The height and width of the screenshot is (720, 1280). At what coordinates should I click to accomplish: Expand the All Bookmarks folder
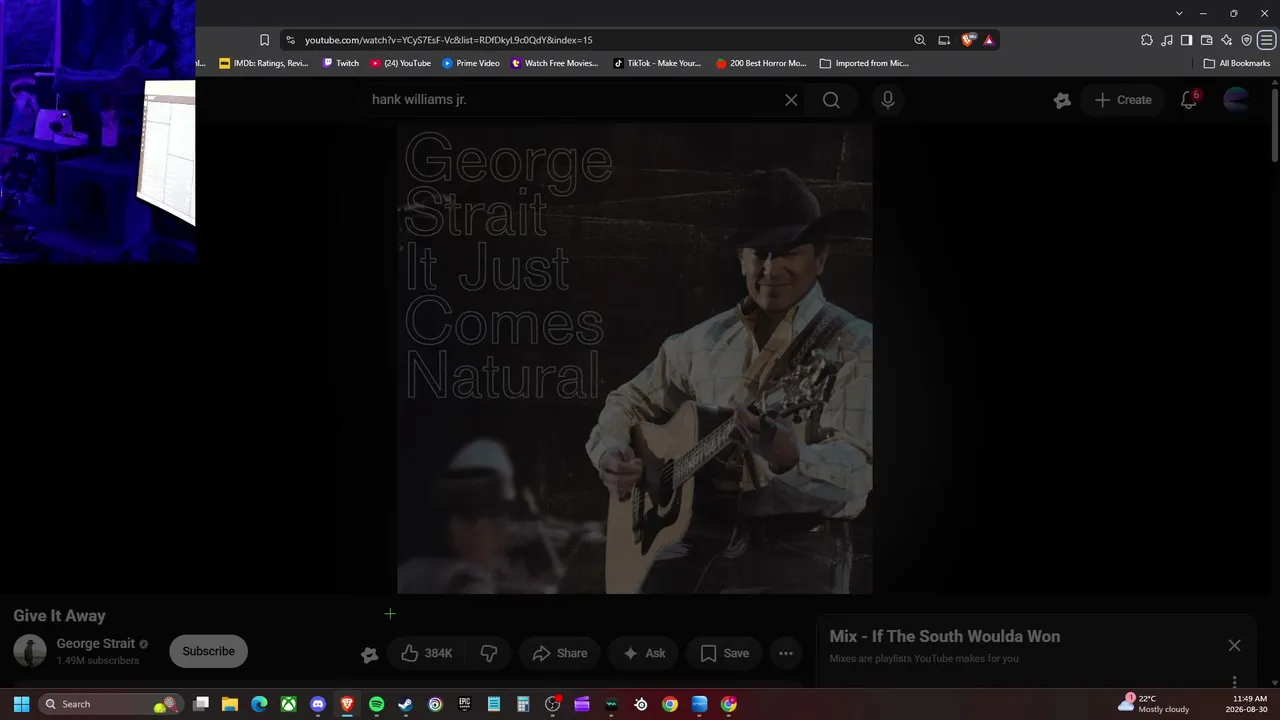click(x=1237, y=63)
